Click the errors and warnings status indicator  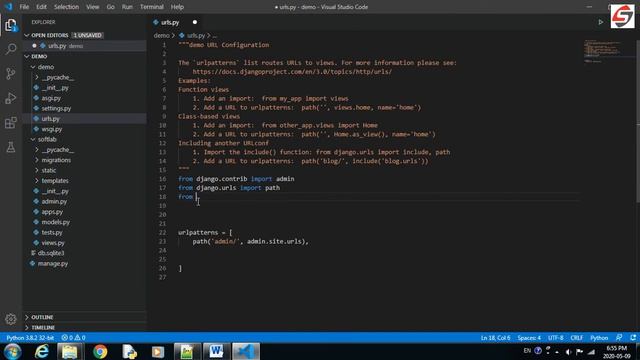coord(73,338)
